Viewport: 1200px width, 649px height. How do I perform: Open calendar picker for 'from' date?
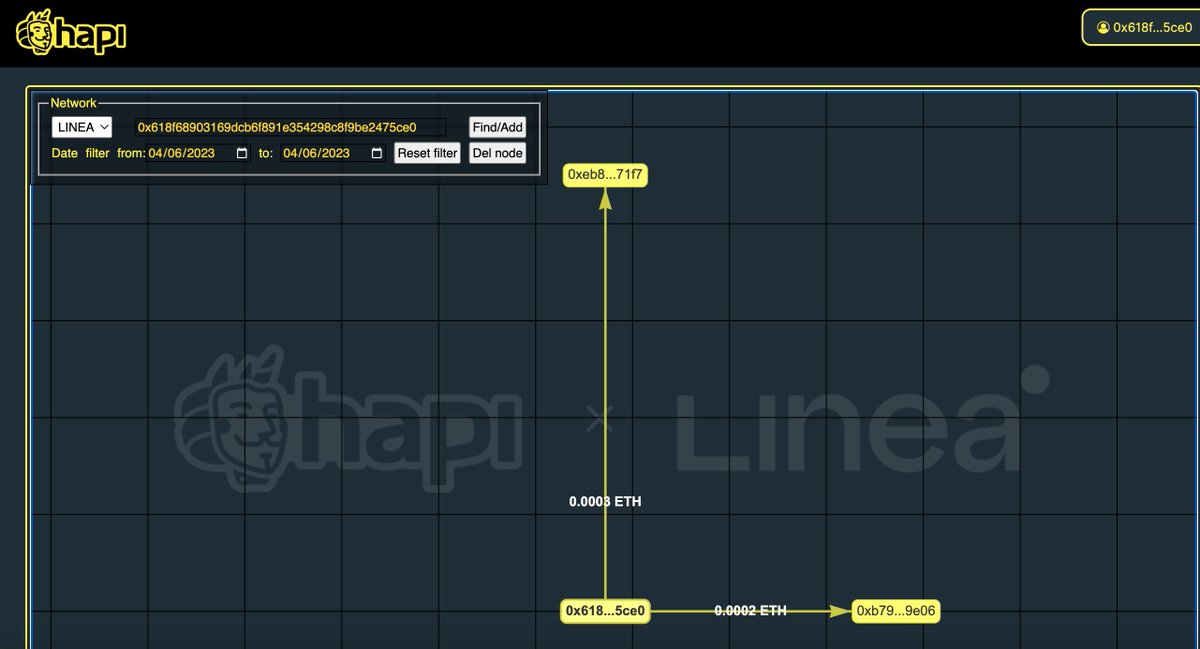[x=242, y=153]
